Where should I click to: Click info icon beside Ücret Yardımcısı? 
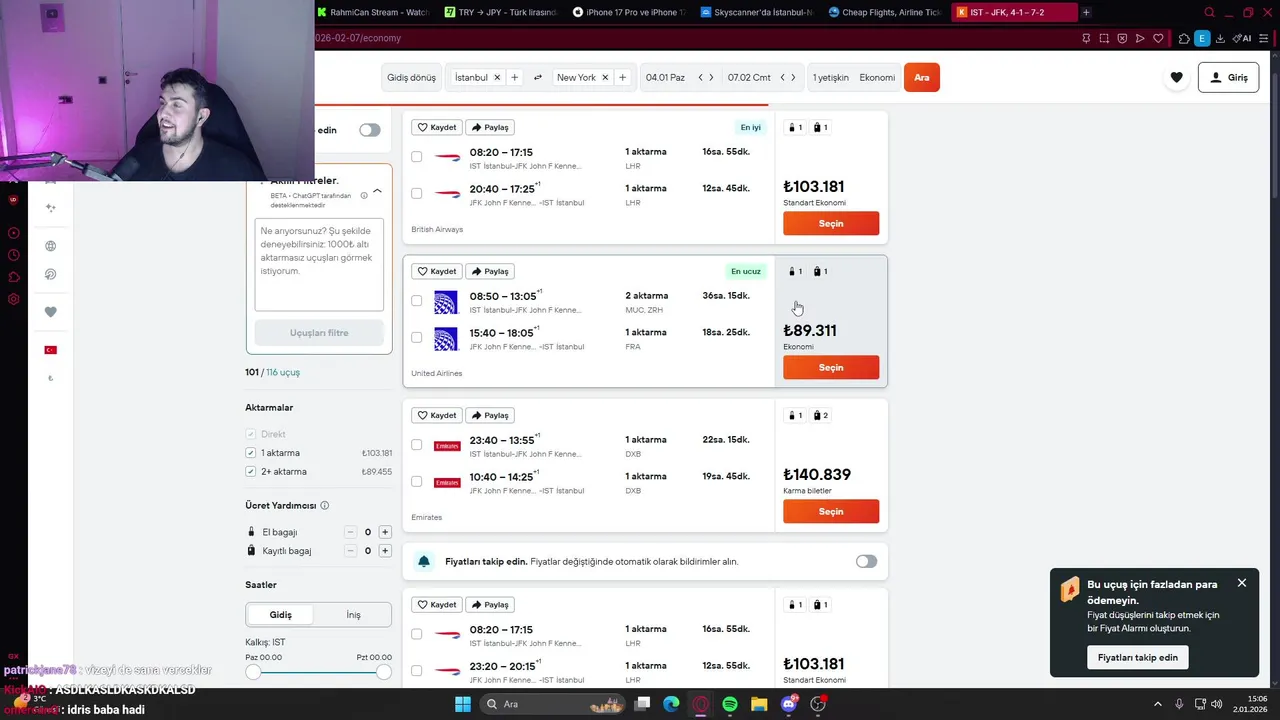pos(325,506)
